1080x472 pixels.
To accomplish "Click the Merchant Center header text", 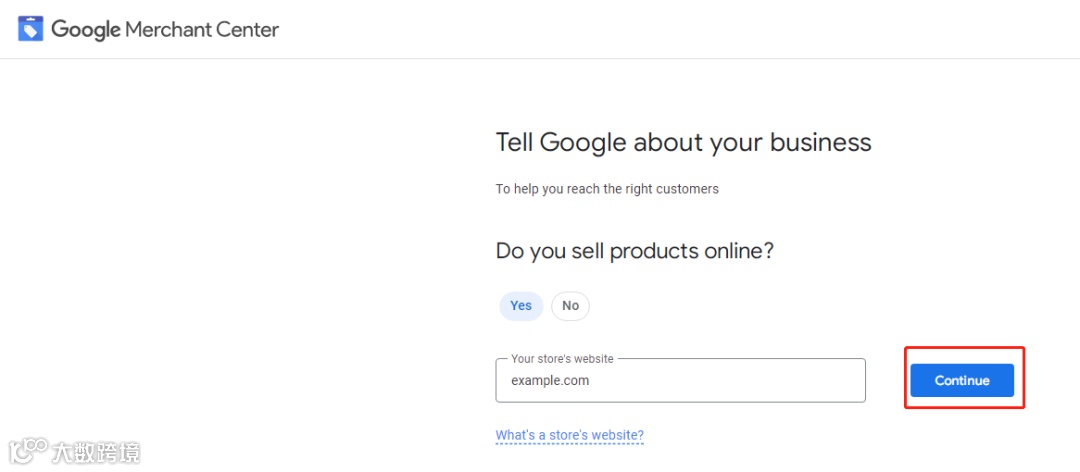I will coord(202,29).
